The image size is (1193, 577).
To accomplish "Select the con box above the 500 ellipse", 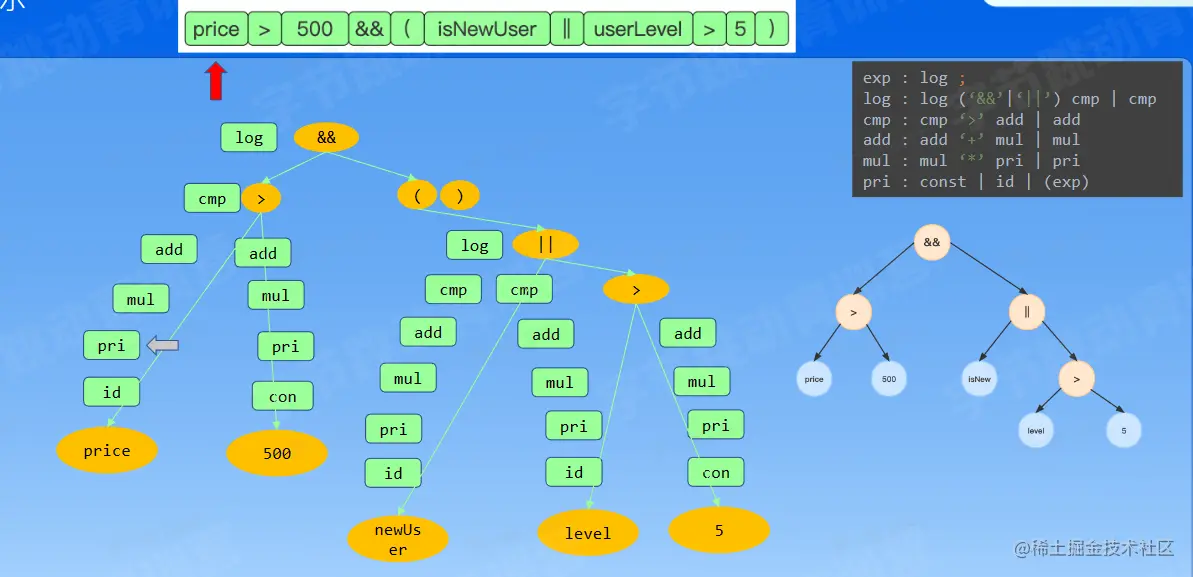I will [282, 397].
